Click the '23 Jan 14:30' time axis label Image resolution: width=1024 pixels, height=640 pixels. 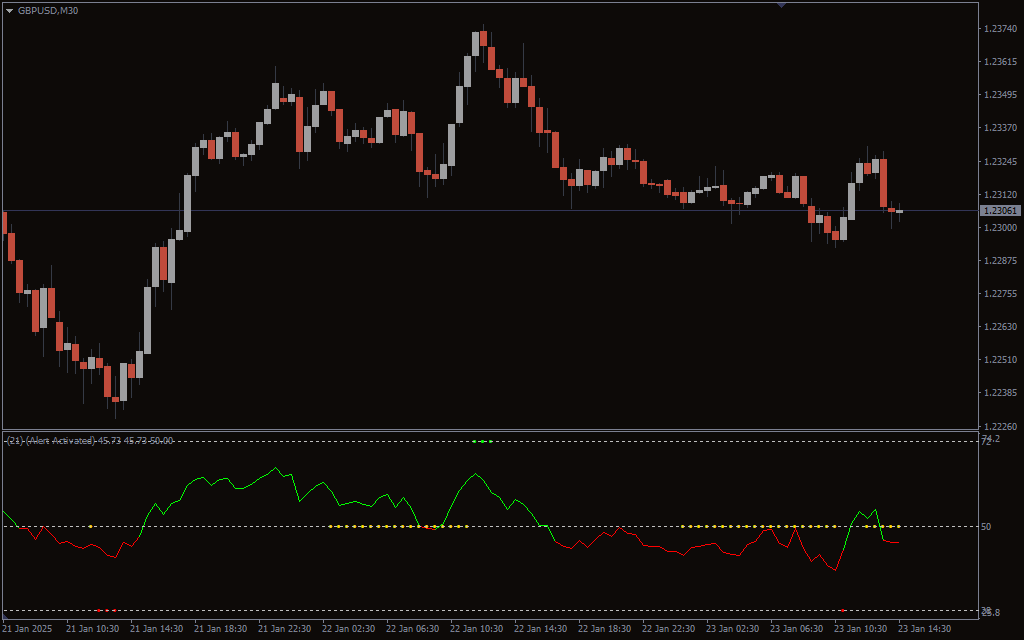click(925, 629)
